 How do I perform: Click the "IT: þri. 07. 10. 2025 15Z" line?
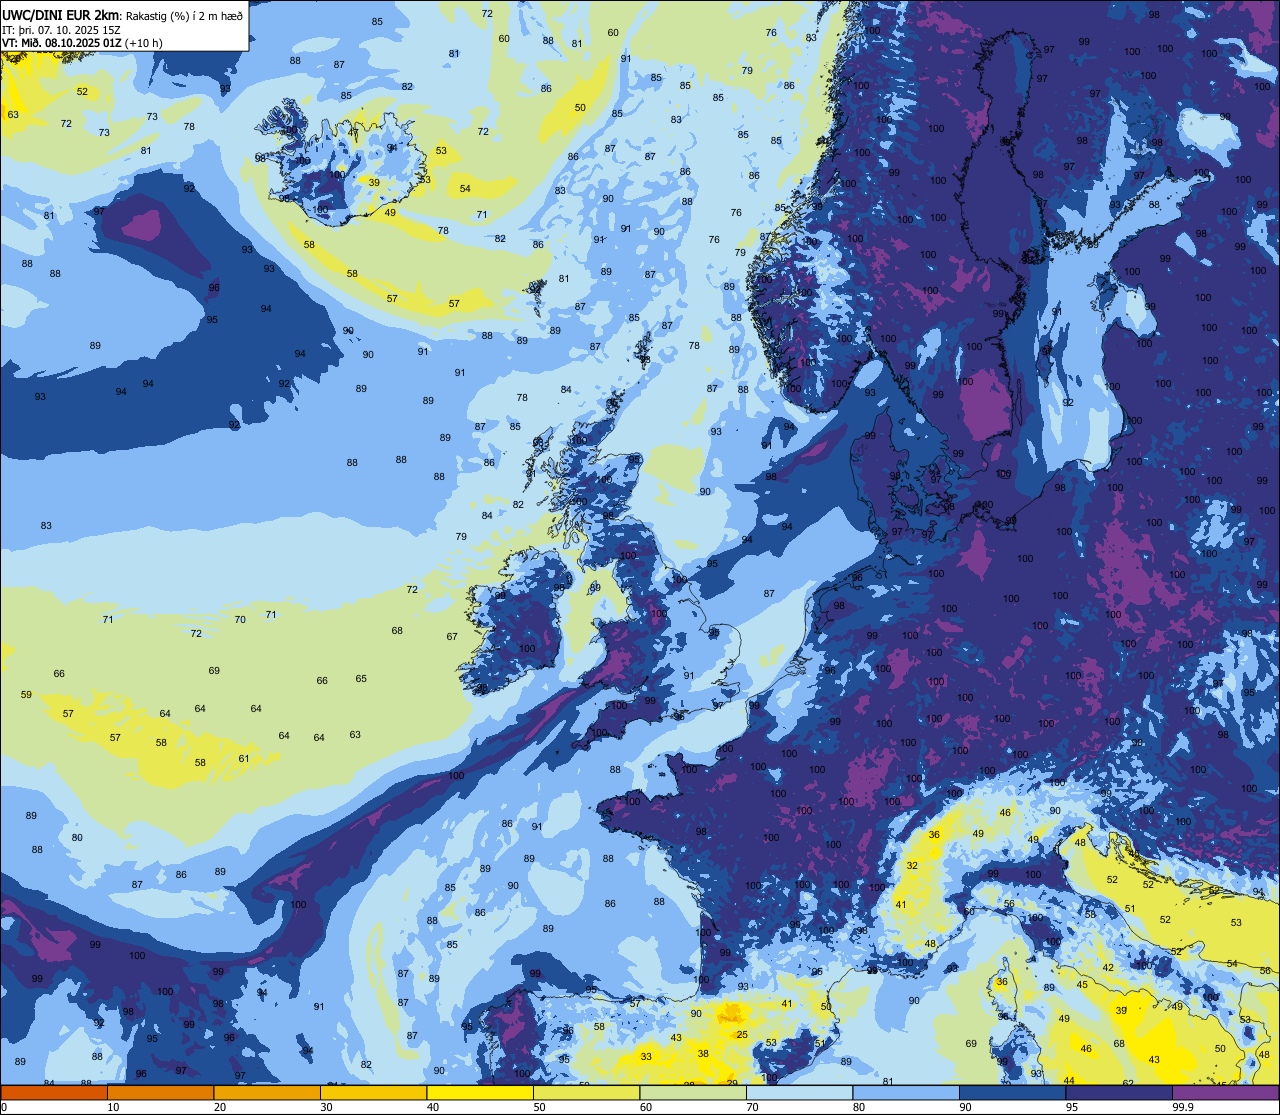(61, 29)
